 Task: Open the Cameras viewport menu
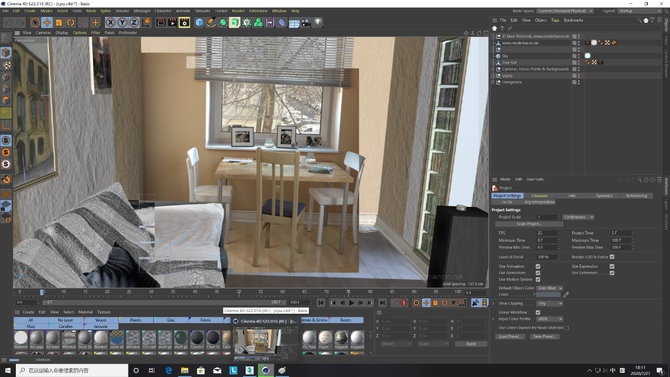click(x=43, y=32)
